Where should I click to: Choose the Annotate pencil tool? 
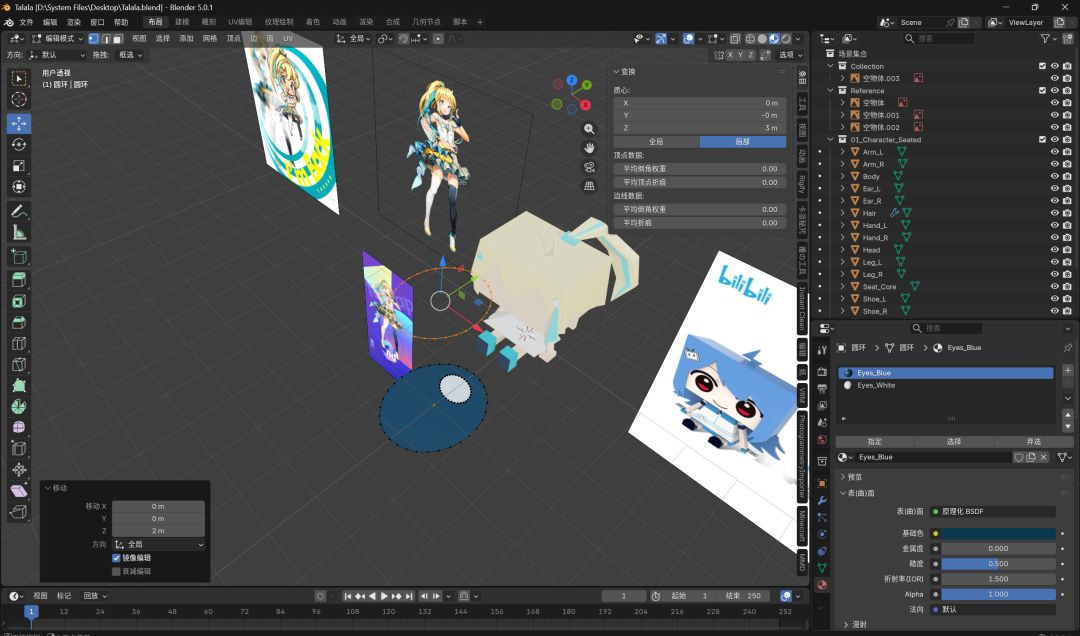click(x=19, y=212)
